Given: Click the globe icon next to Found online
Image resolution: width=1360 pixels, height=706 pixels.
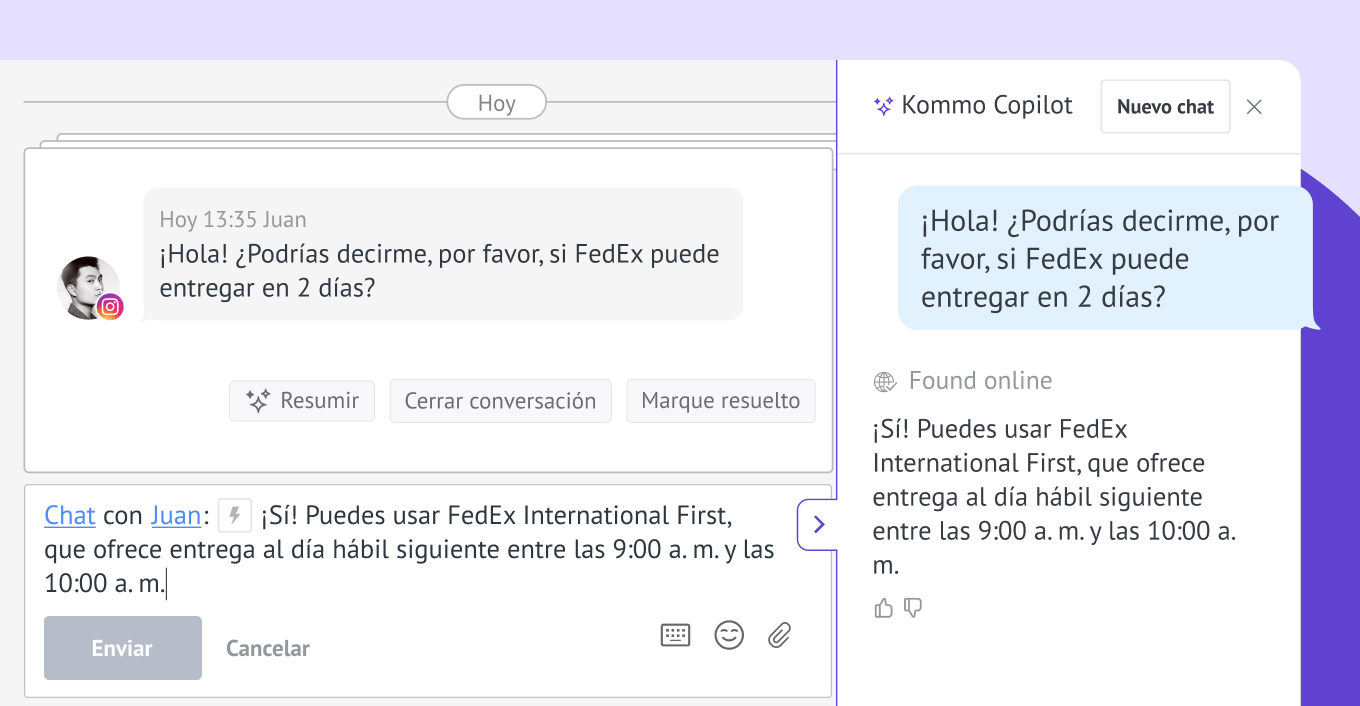Looking at the screenshot, I should point(885,382).
